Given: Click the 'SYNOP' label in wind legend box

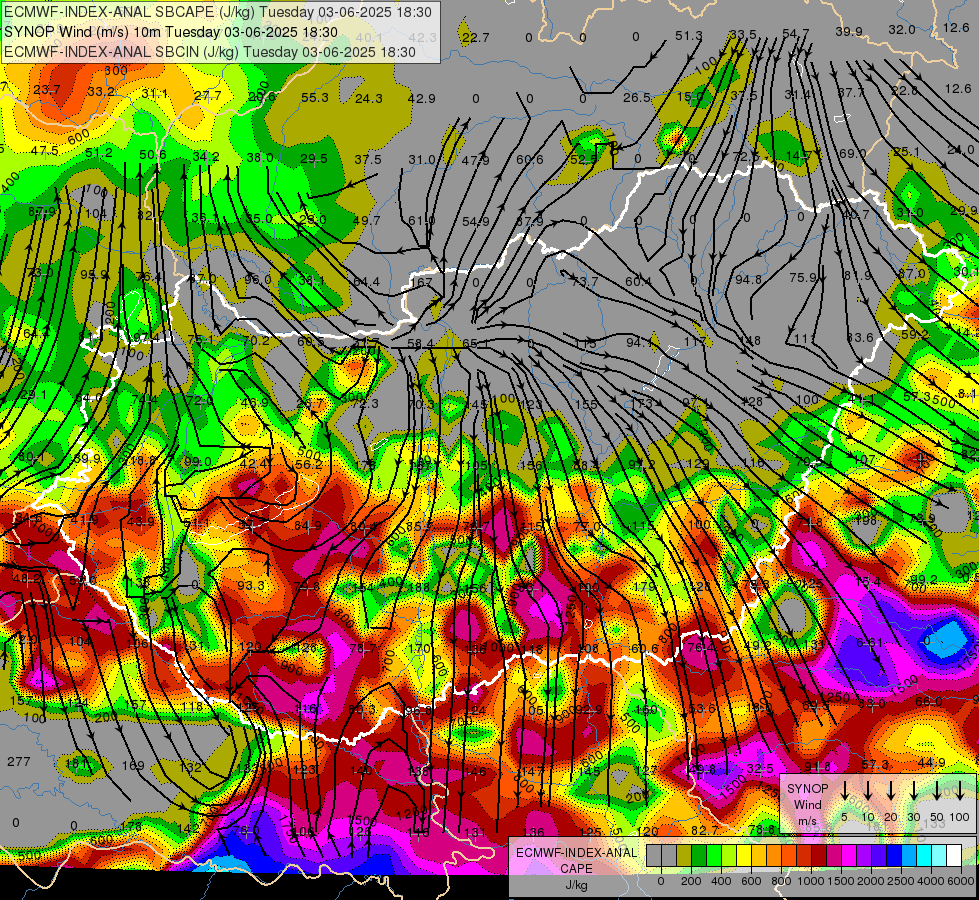Looking at the screenshot, I should 808,789.
